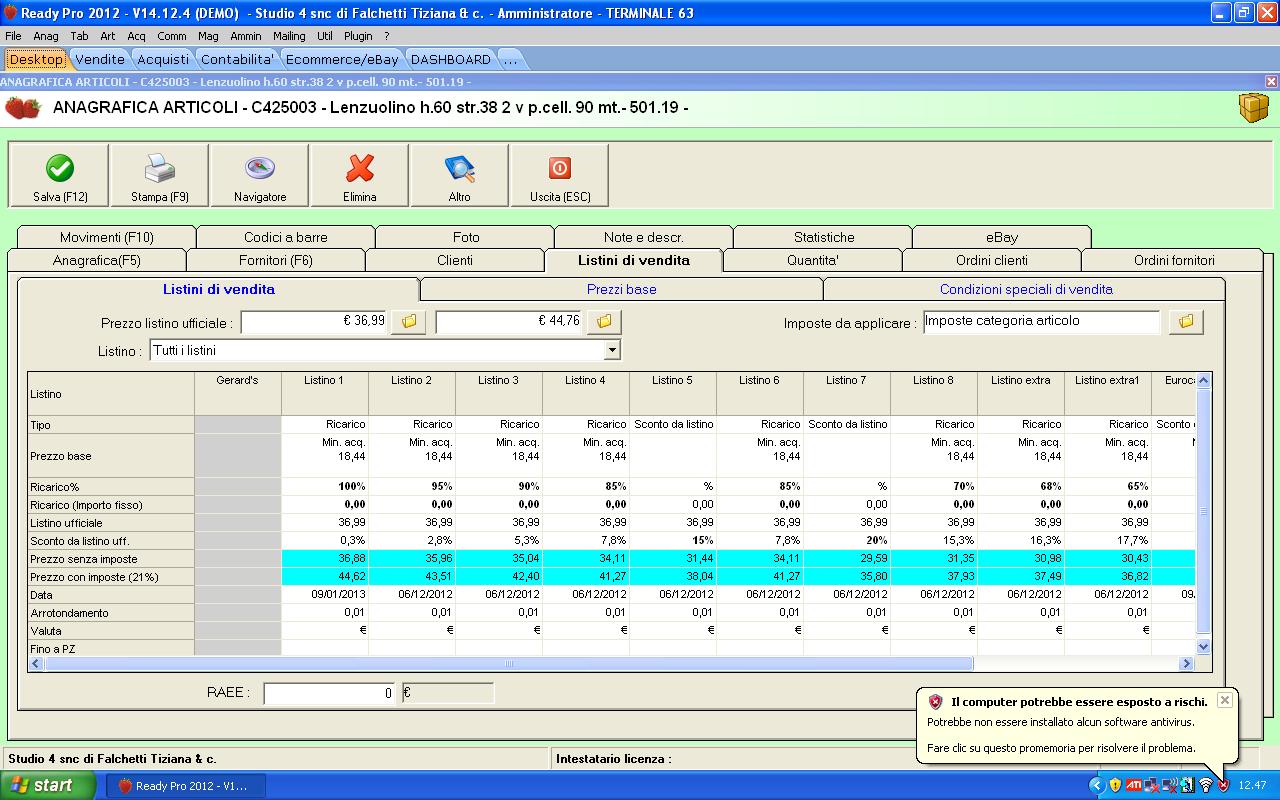Viewport: 1280px width, 800px height.
Task: Switch to Ecommerce/eBay module tab
Action: click(342, 59)
